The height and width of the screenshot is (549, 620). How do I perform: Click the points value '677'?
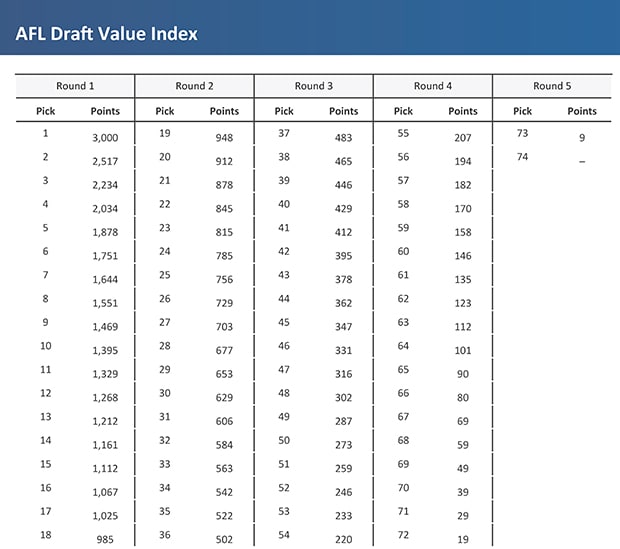pos(224,350)
